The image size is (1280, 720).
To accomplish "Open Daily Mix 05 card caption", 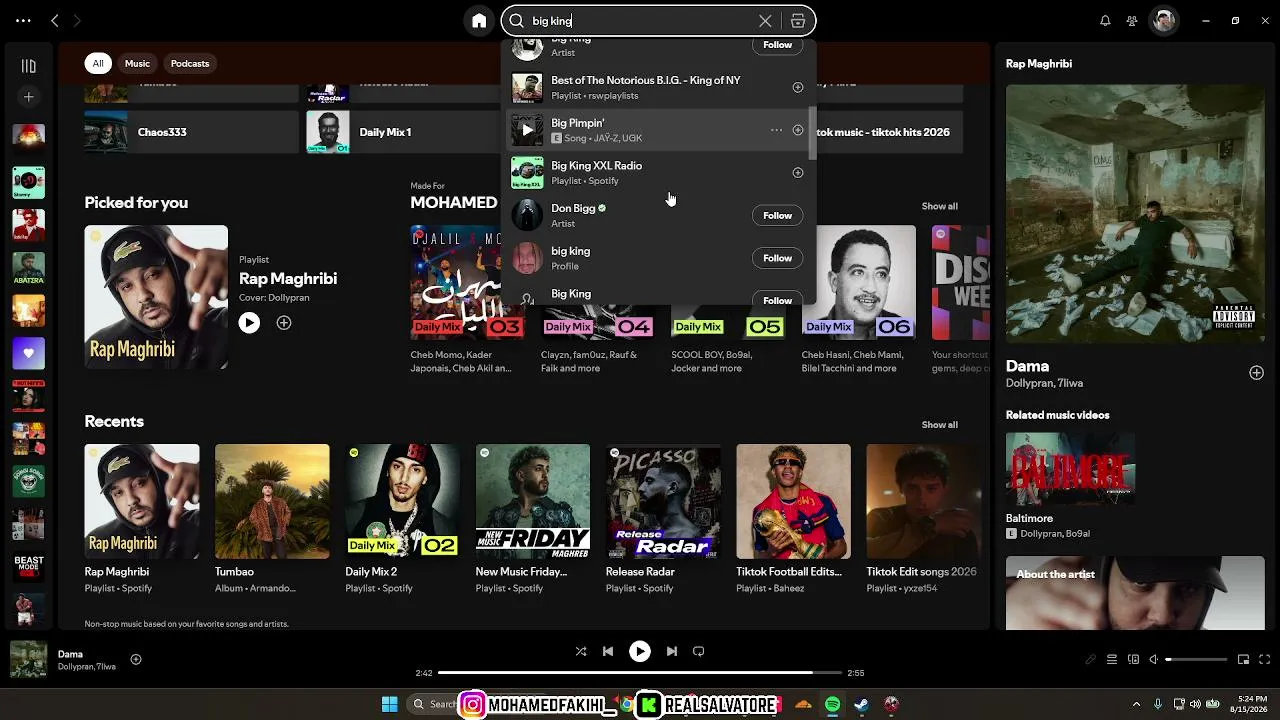I will coord(712,361).
